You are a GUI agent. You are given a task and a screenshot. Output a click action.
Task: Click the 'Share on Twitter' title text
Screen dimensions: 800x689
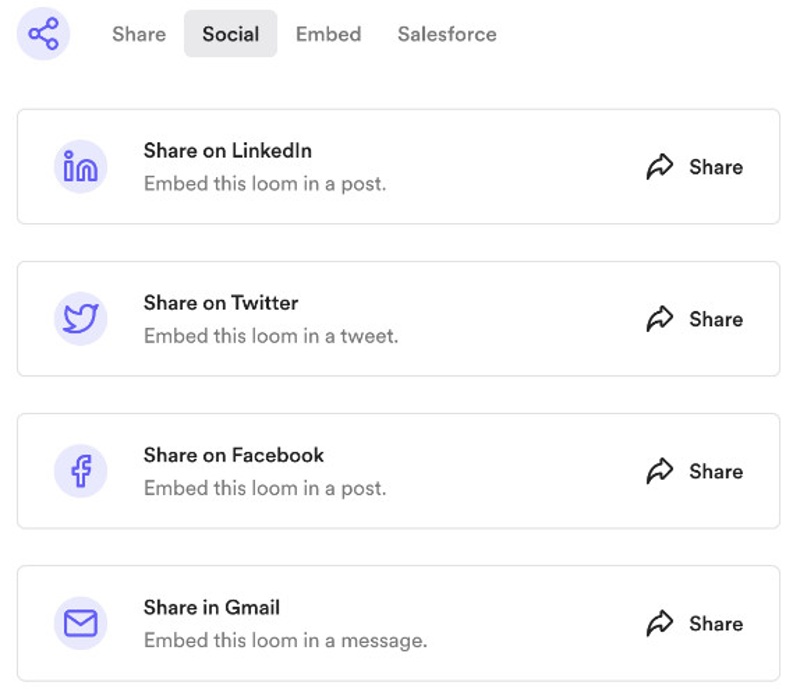221,303
